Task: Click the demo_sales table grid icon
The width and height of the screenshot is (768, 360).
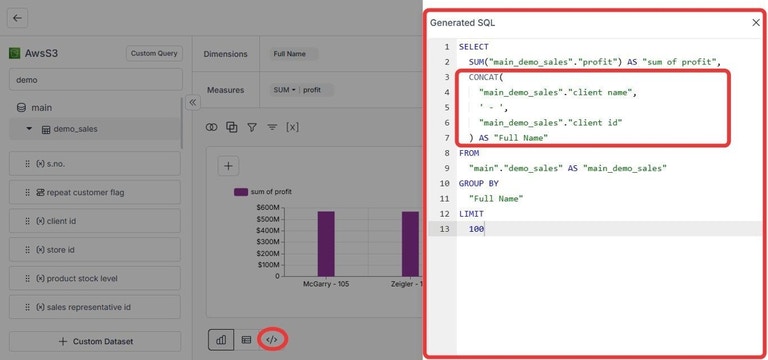Action: 46,130
